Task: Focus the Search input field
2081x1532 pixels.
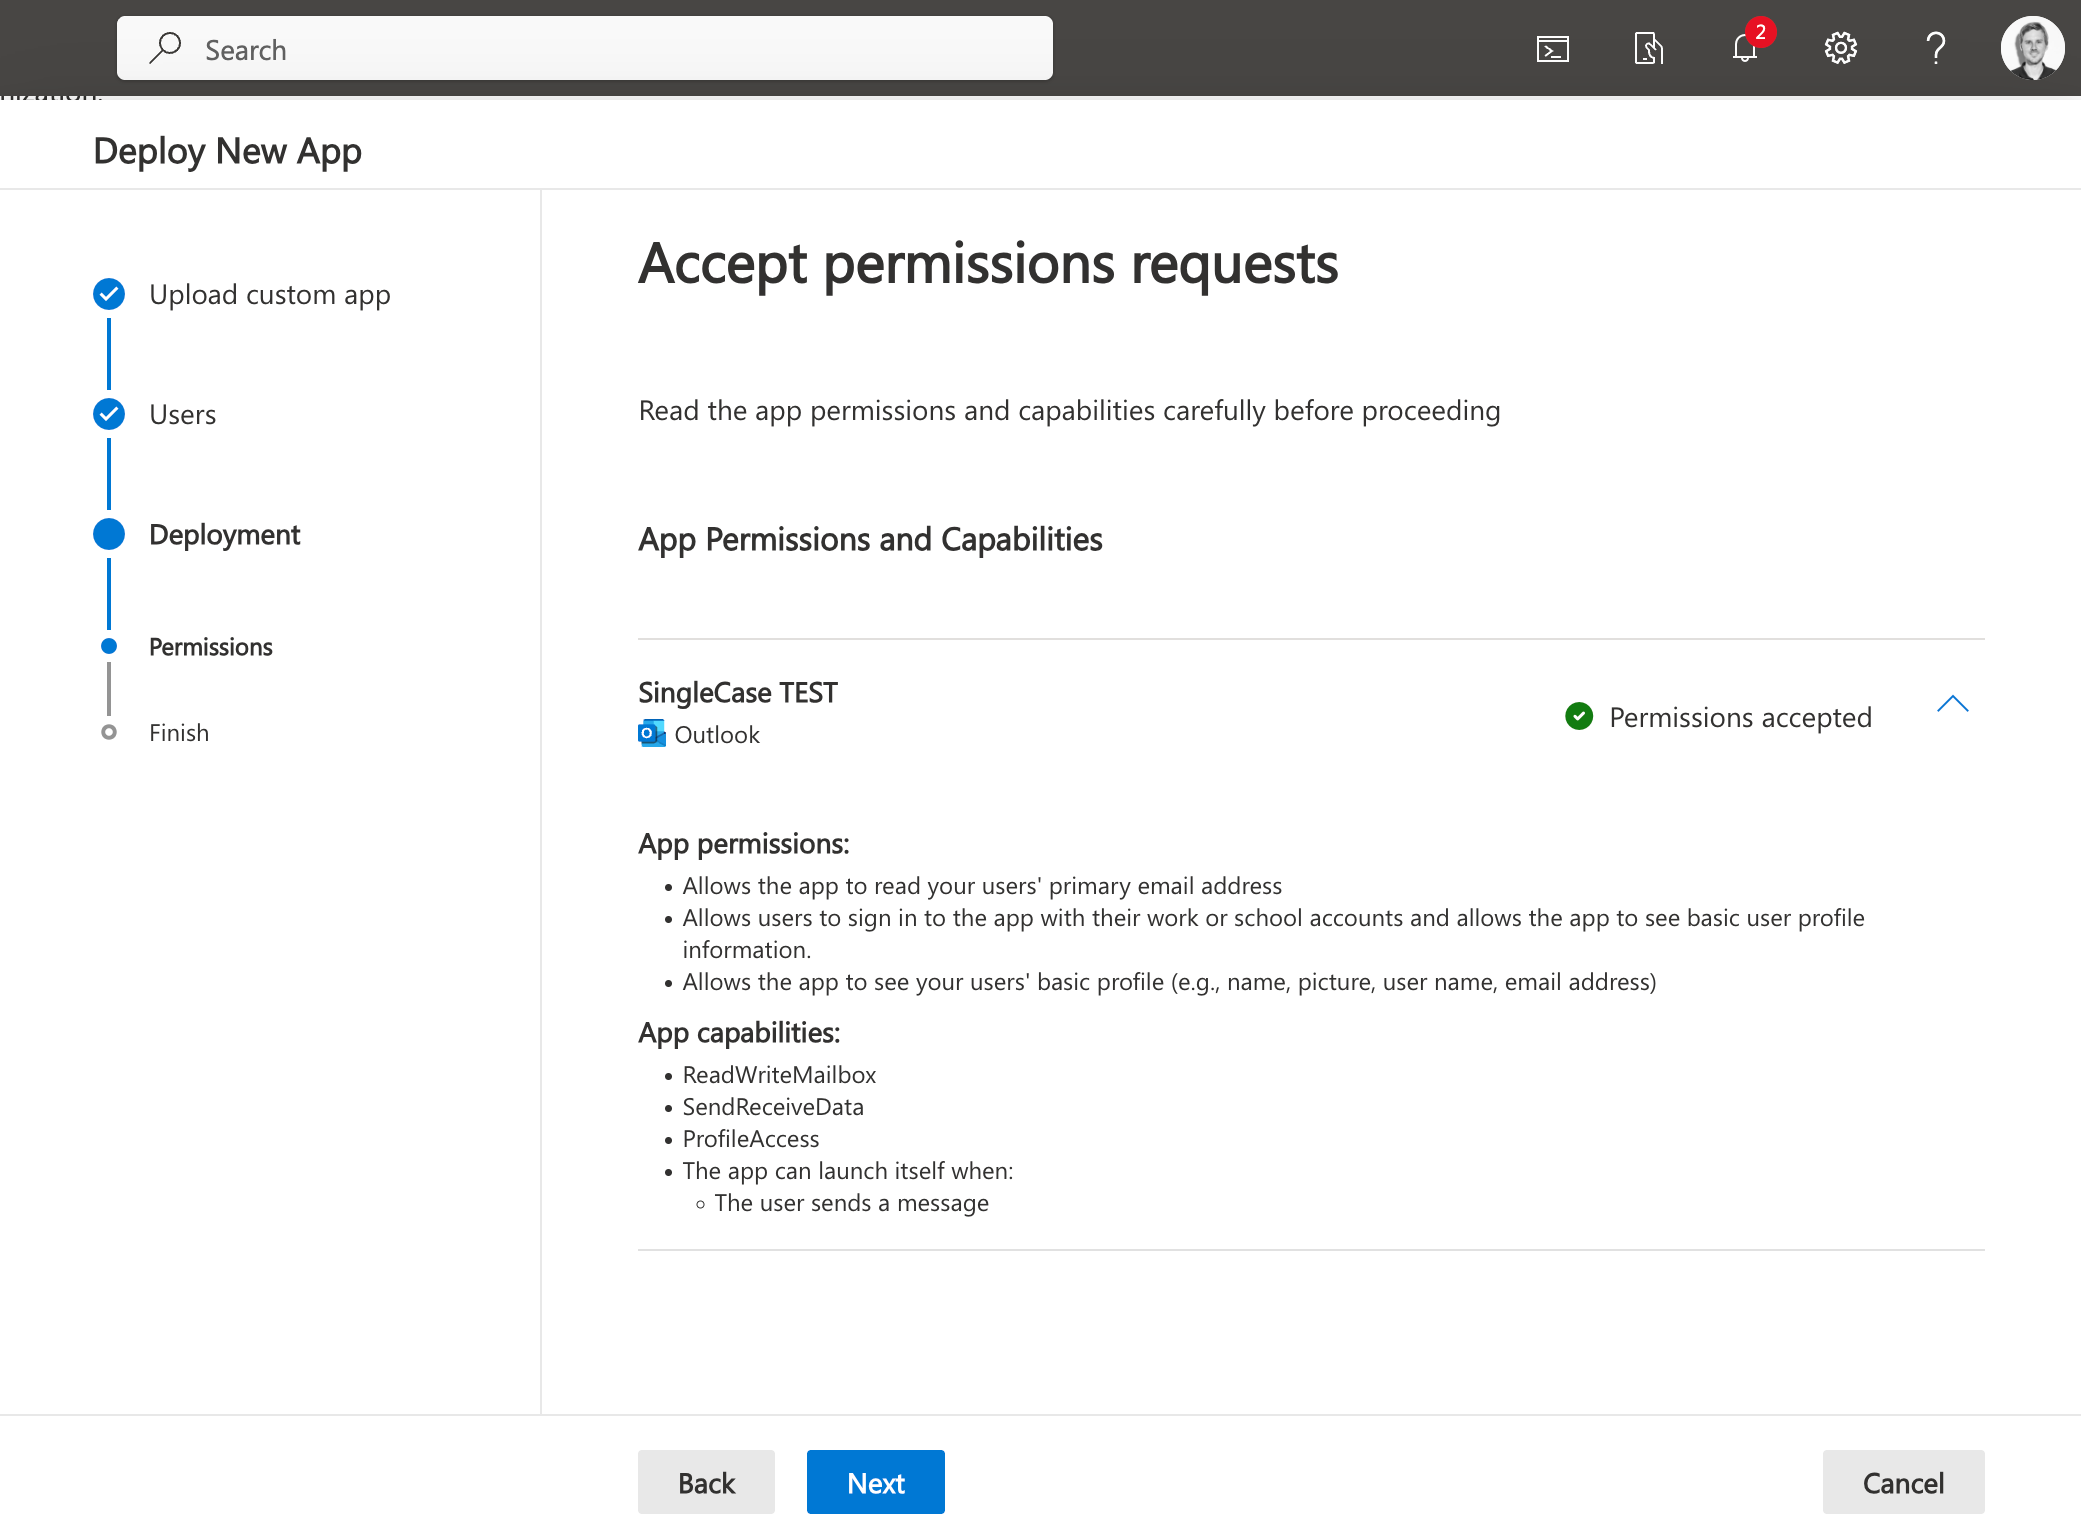Action: 585,48
